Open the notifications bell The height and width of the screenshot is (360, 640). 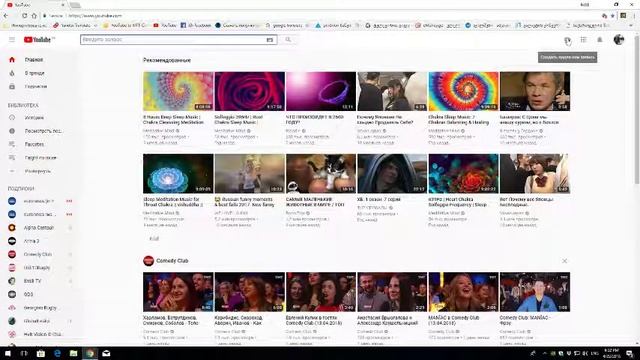coord(600,40)
